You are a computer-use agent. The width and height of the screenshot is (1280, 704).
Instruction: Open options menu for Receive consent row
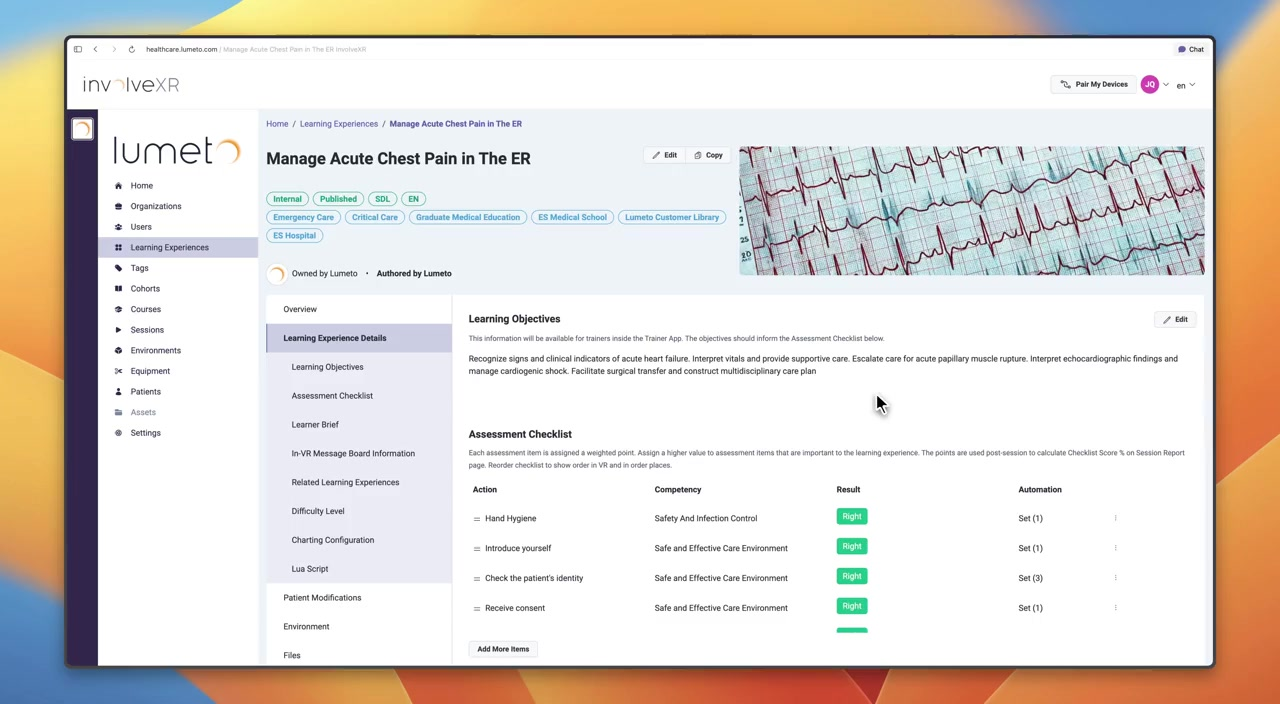click(x=1115, y=608)
